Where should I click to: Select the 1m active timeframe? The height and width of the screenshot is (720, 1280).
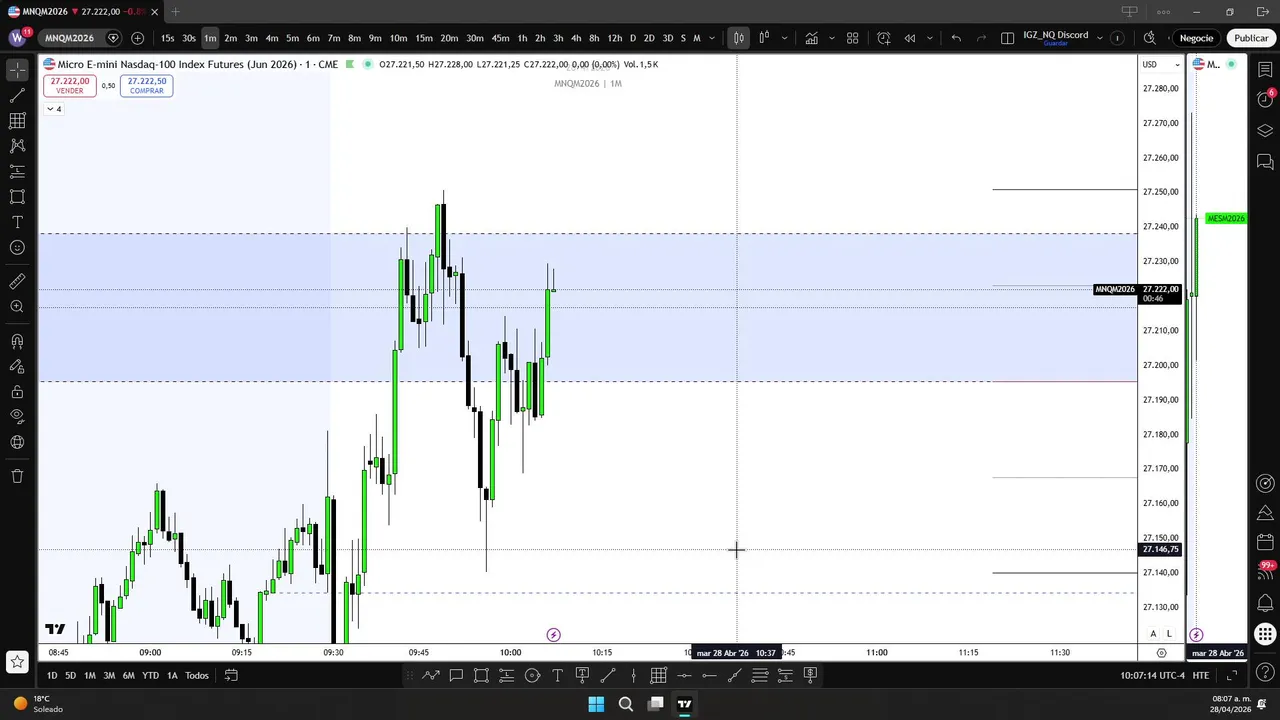[x=210, y=38]
